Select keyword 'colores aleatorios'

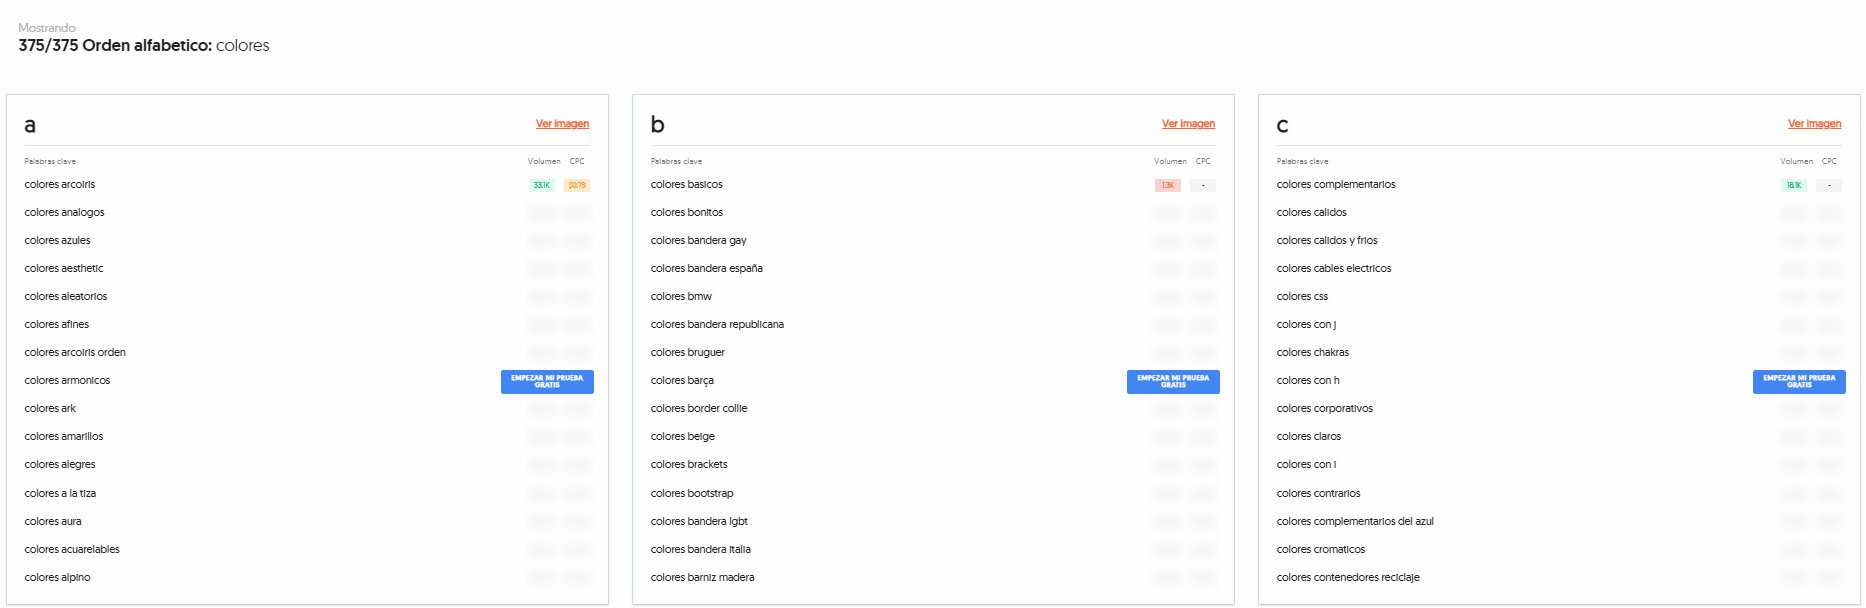point(65,297)
